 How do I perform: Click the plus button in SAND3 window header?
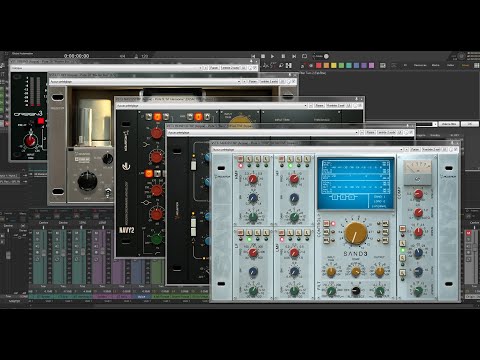point(406,149)
